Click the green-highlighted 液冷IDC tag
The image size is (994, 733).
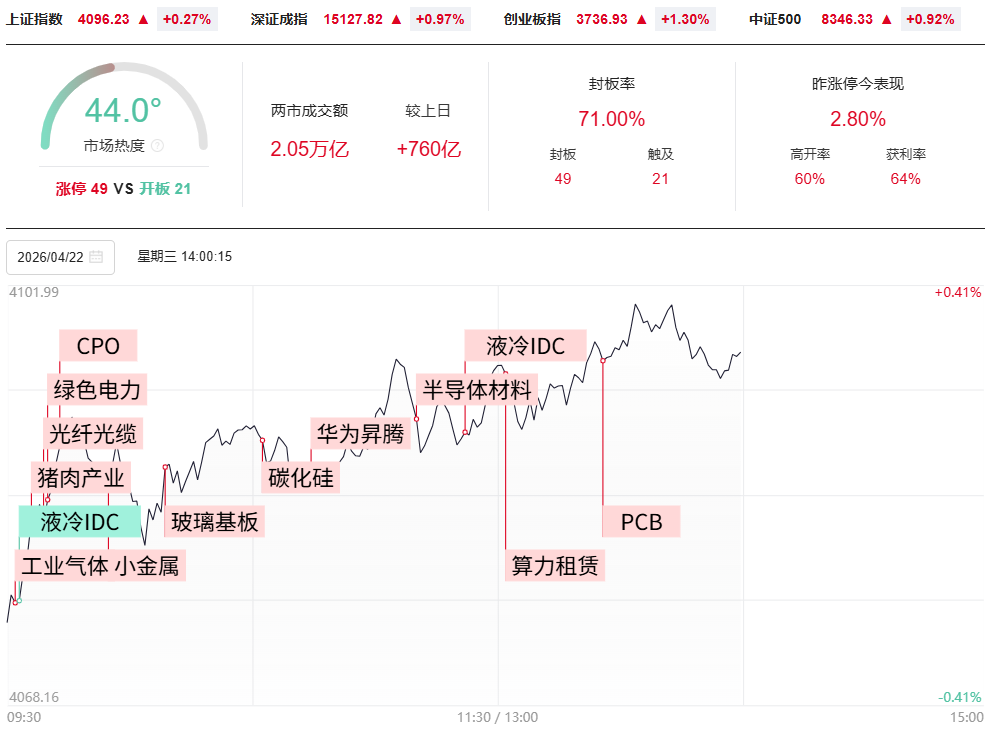pos(80,521)
